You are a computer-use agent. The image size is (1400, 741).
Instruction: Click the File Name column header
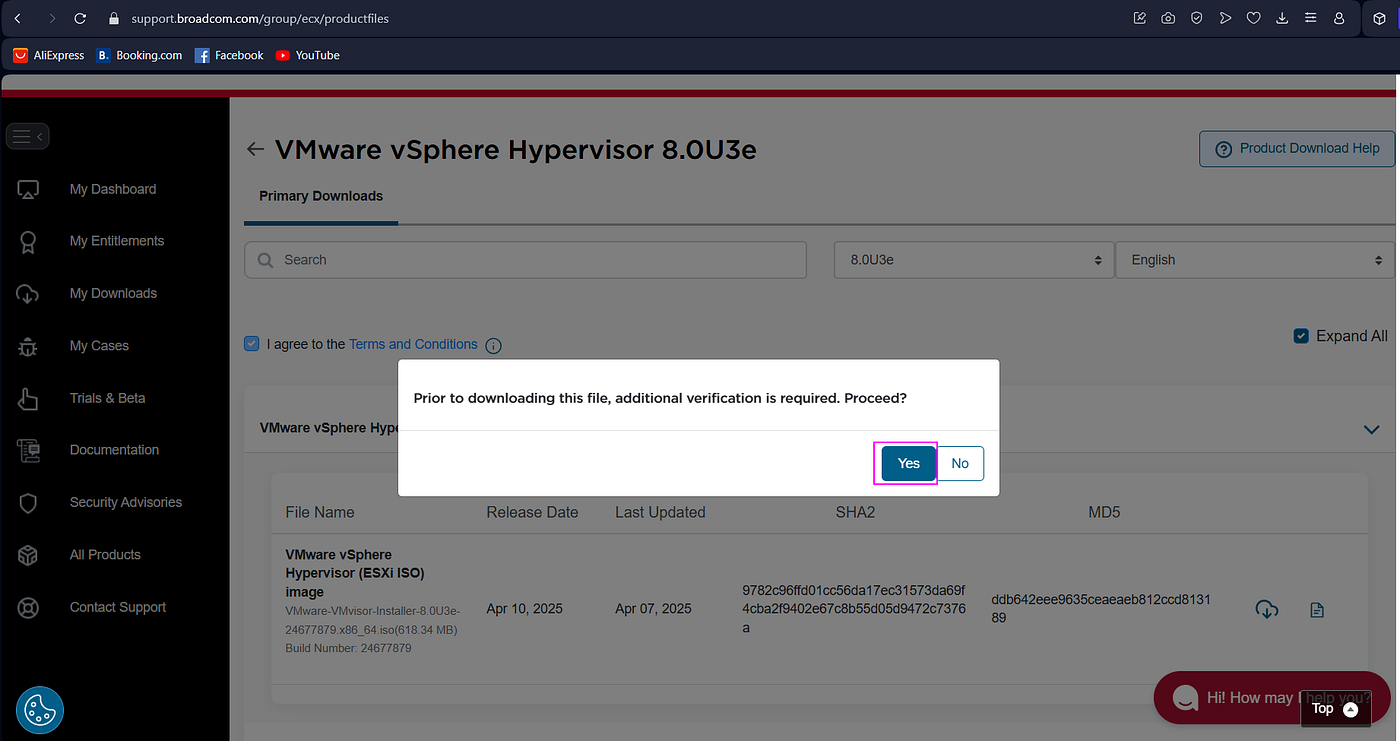pos(320,512)
